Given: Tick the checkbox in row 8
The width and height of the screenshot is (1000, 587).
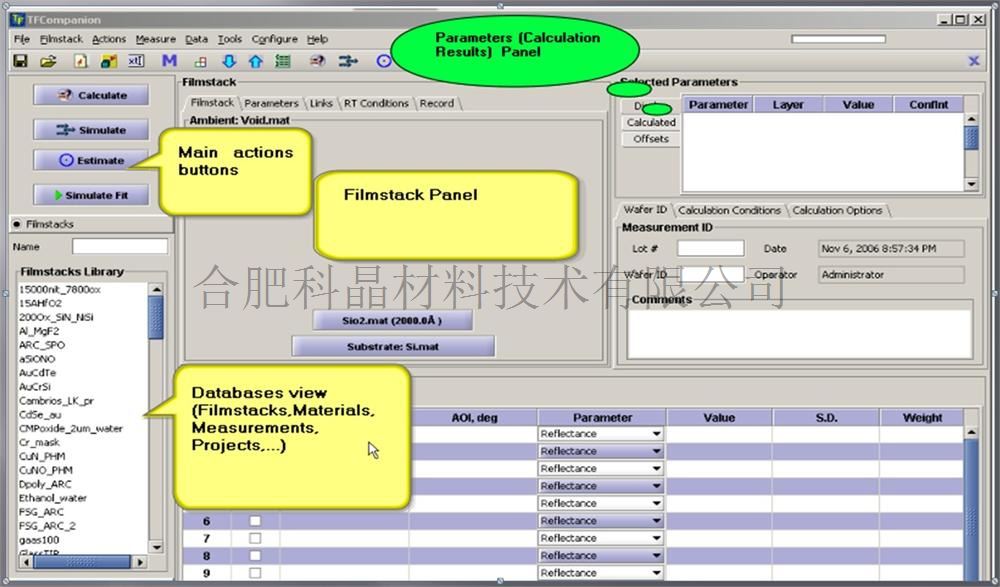Looking at the screenshot, I should pyautogui.click(x=255, y=556).
